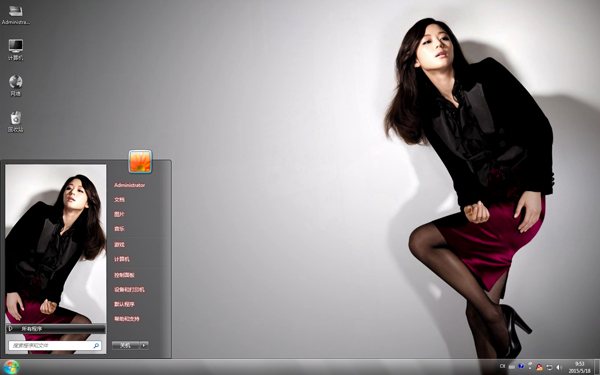Click the search programs and files field
The height and width of the screenshot is (375, 600).
(x=55, y=346)
